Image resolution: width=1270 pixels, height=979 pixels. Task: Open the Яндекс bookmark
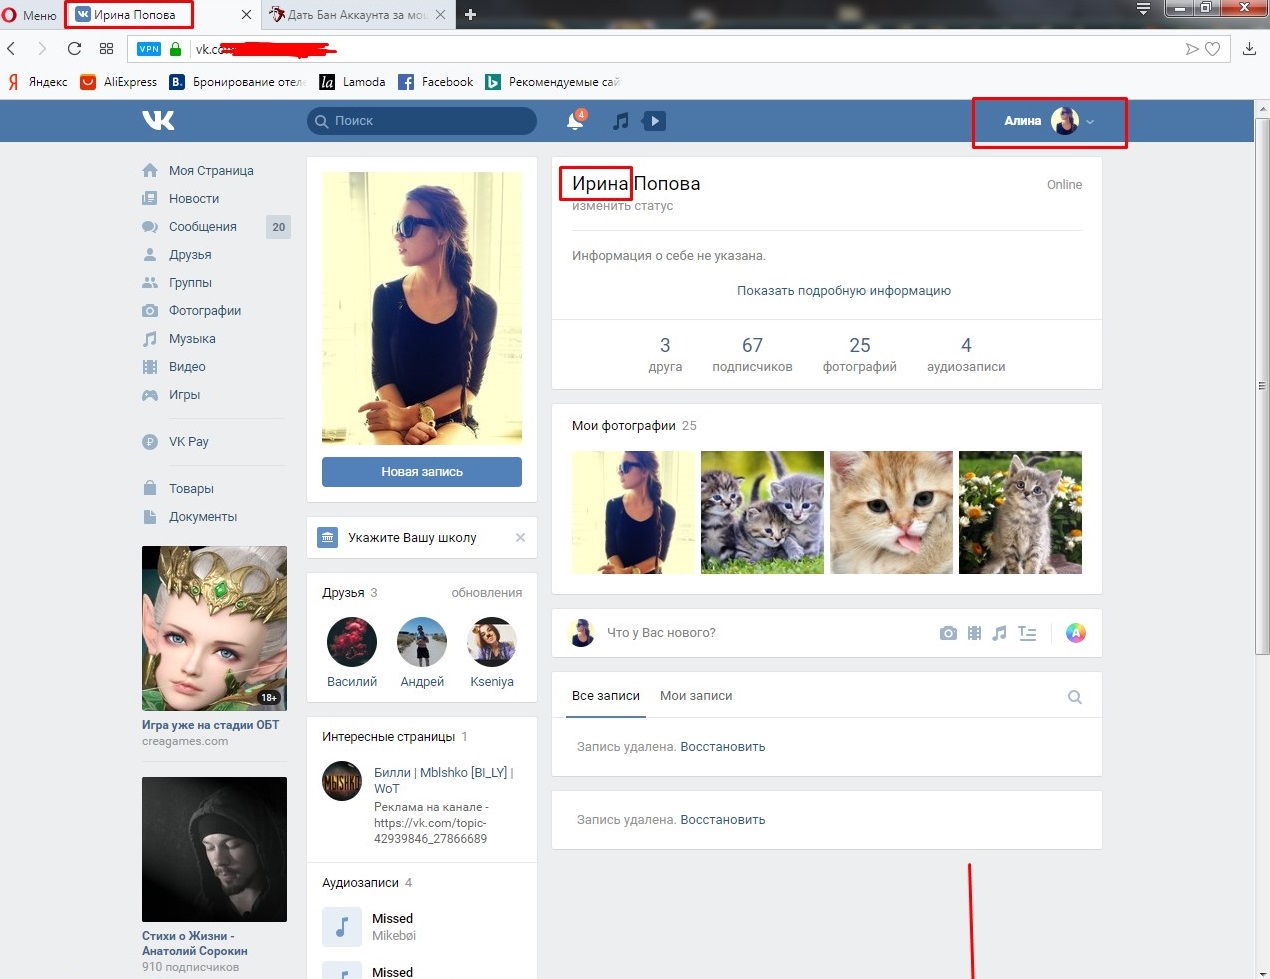[38, 82]
